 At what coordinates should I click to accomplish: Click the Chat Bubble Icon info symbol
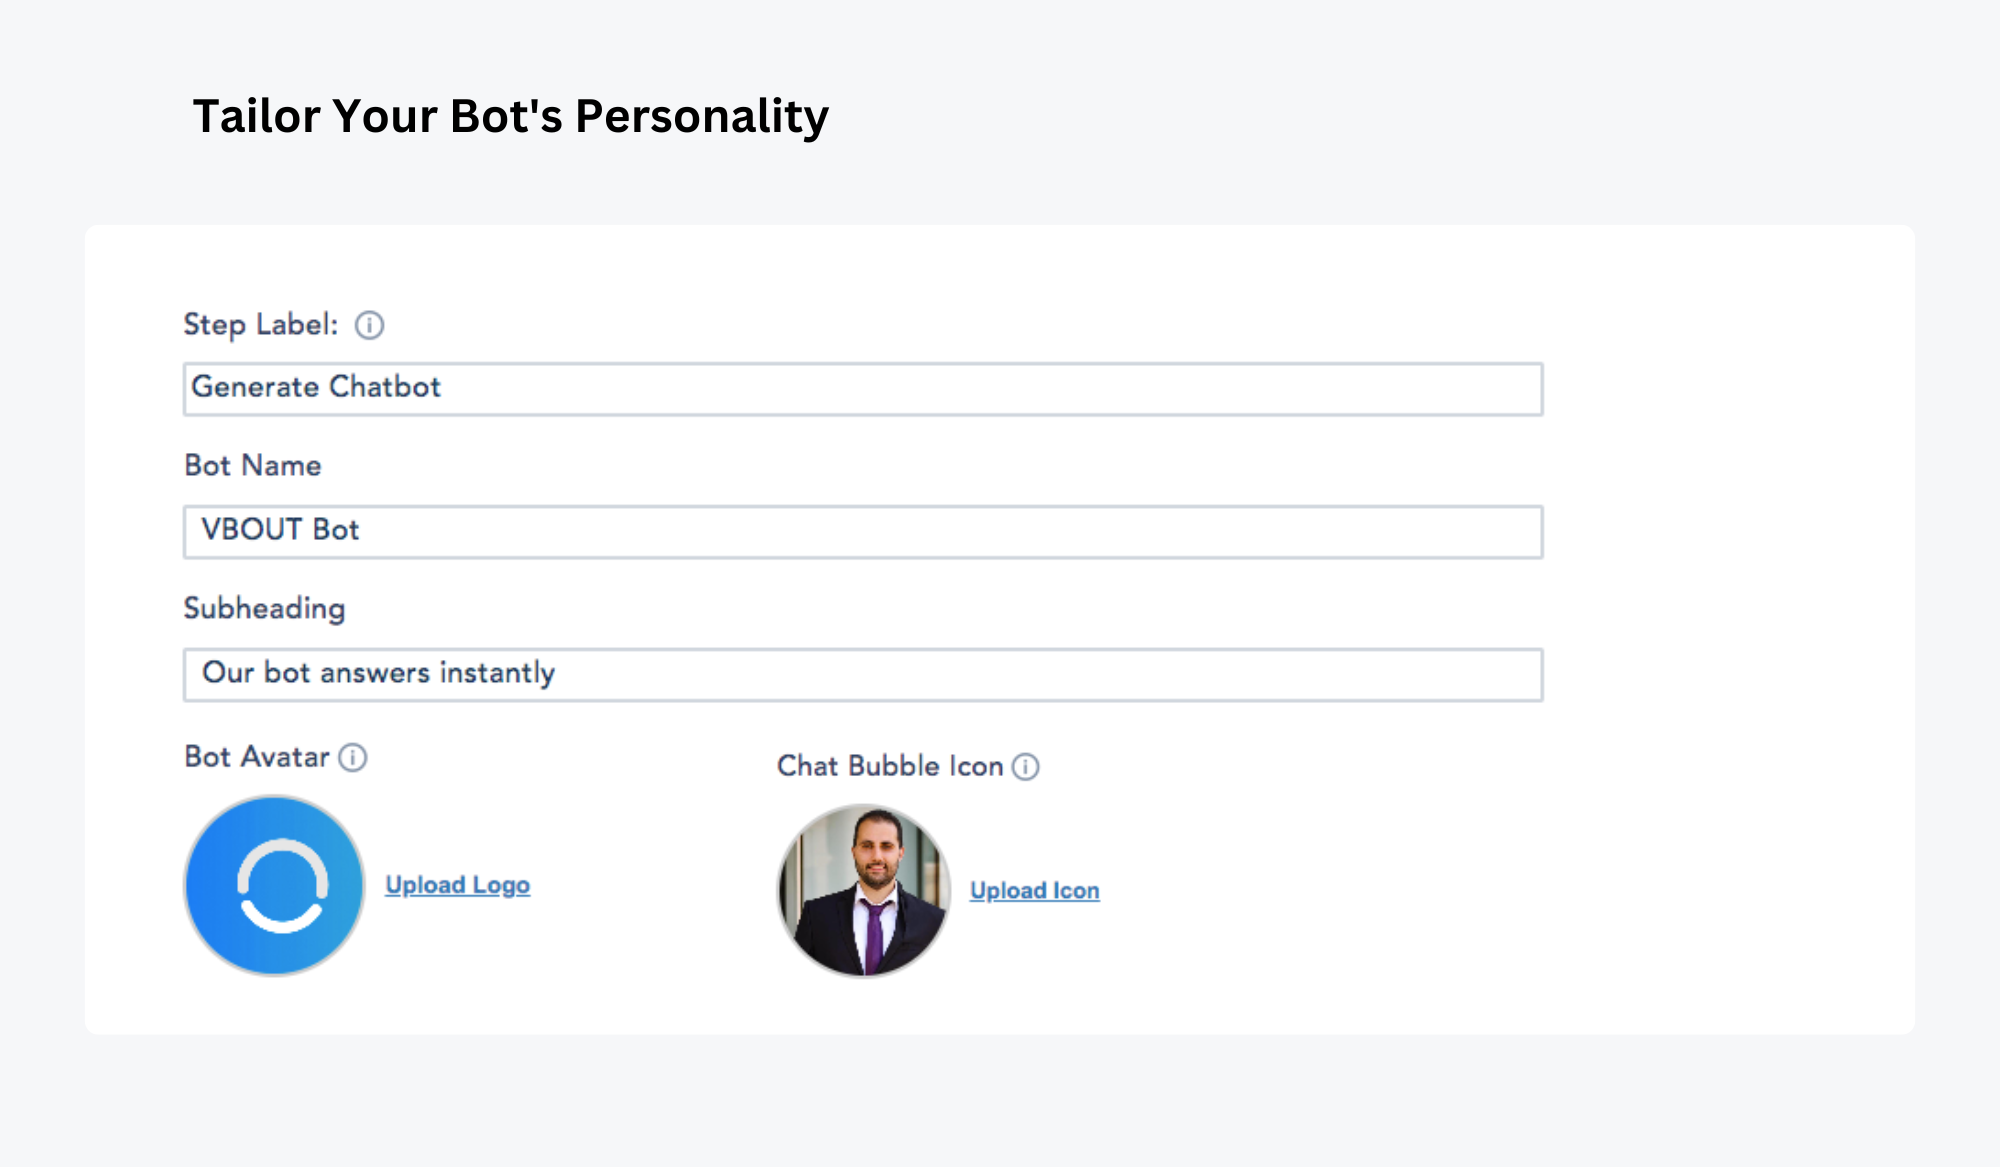[x=1025, y=767]
